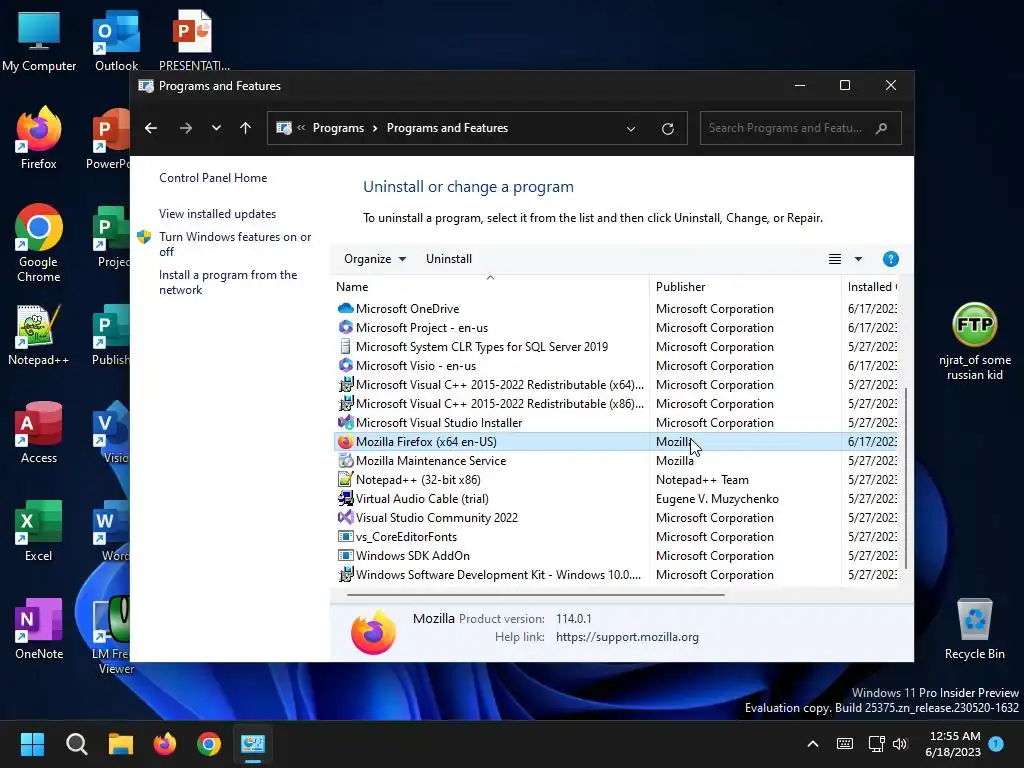
Task: Click the forward navigation arrow
Action: (185, 128)
